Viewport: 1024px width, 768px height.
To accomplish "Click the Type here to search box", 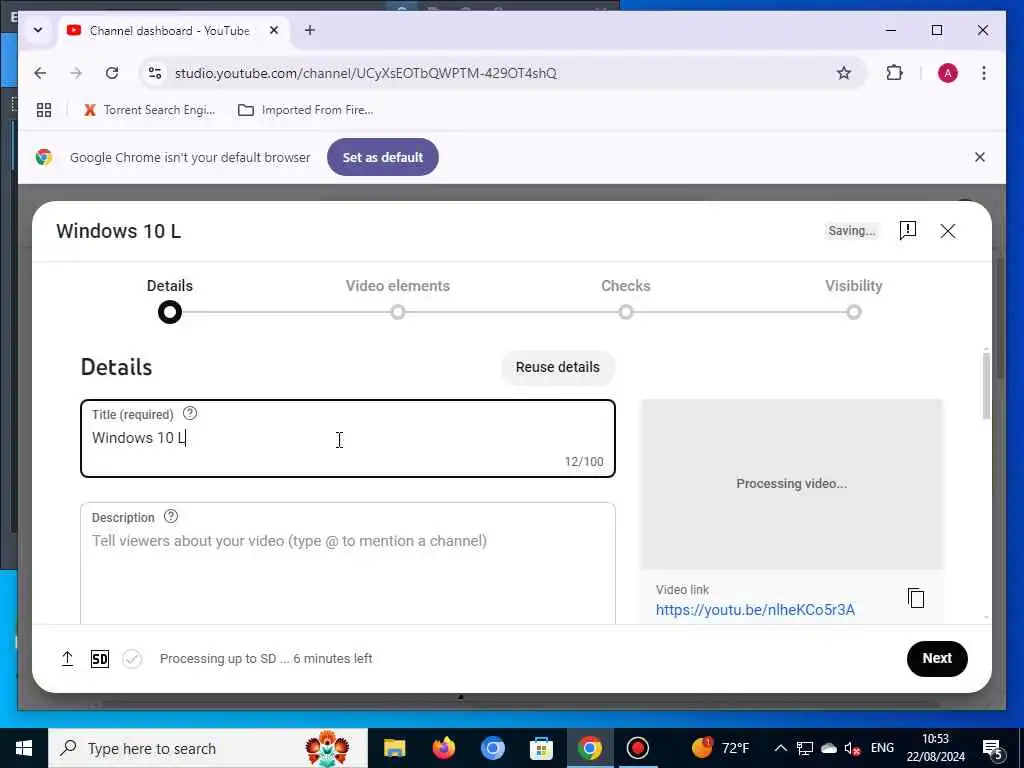I will pos(208,748).
